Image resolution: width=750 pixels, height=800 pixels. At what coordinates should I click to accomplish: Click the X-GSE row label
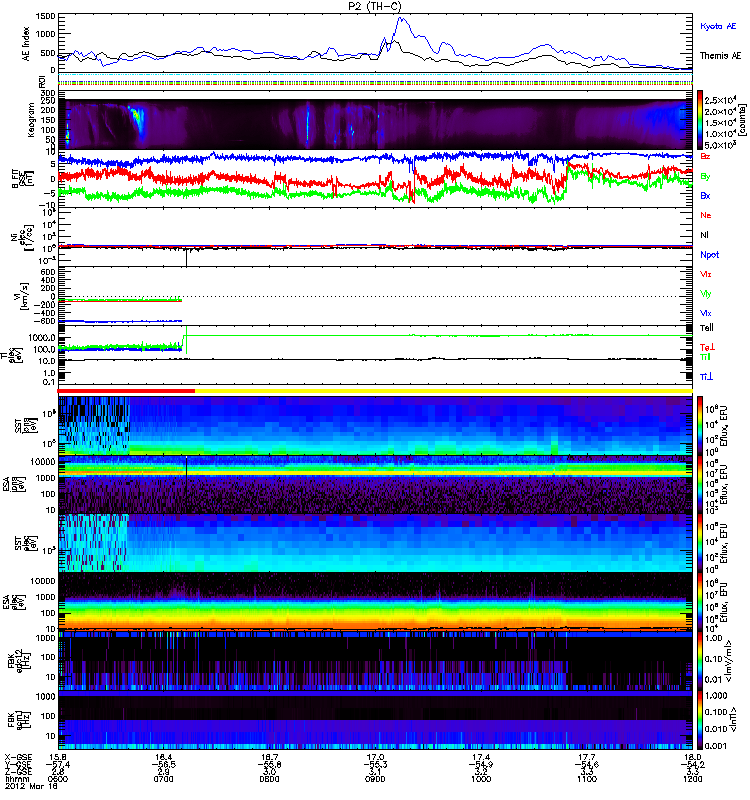coord(18,757)
